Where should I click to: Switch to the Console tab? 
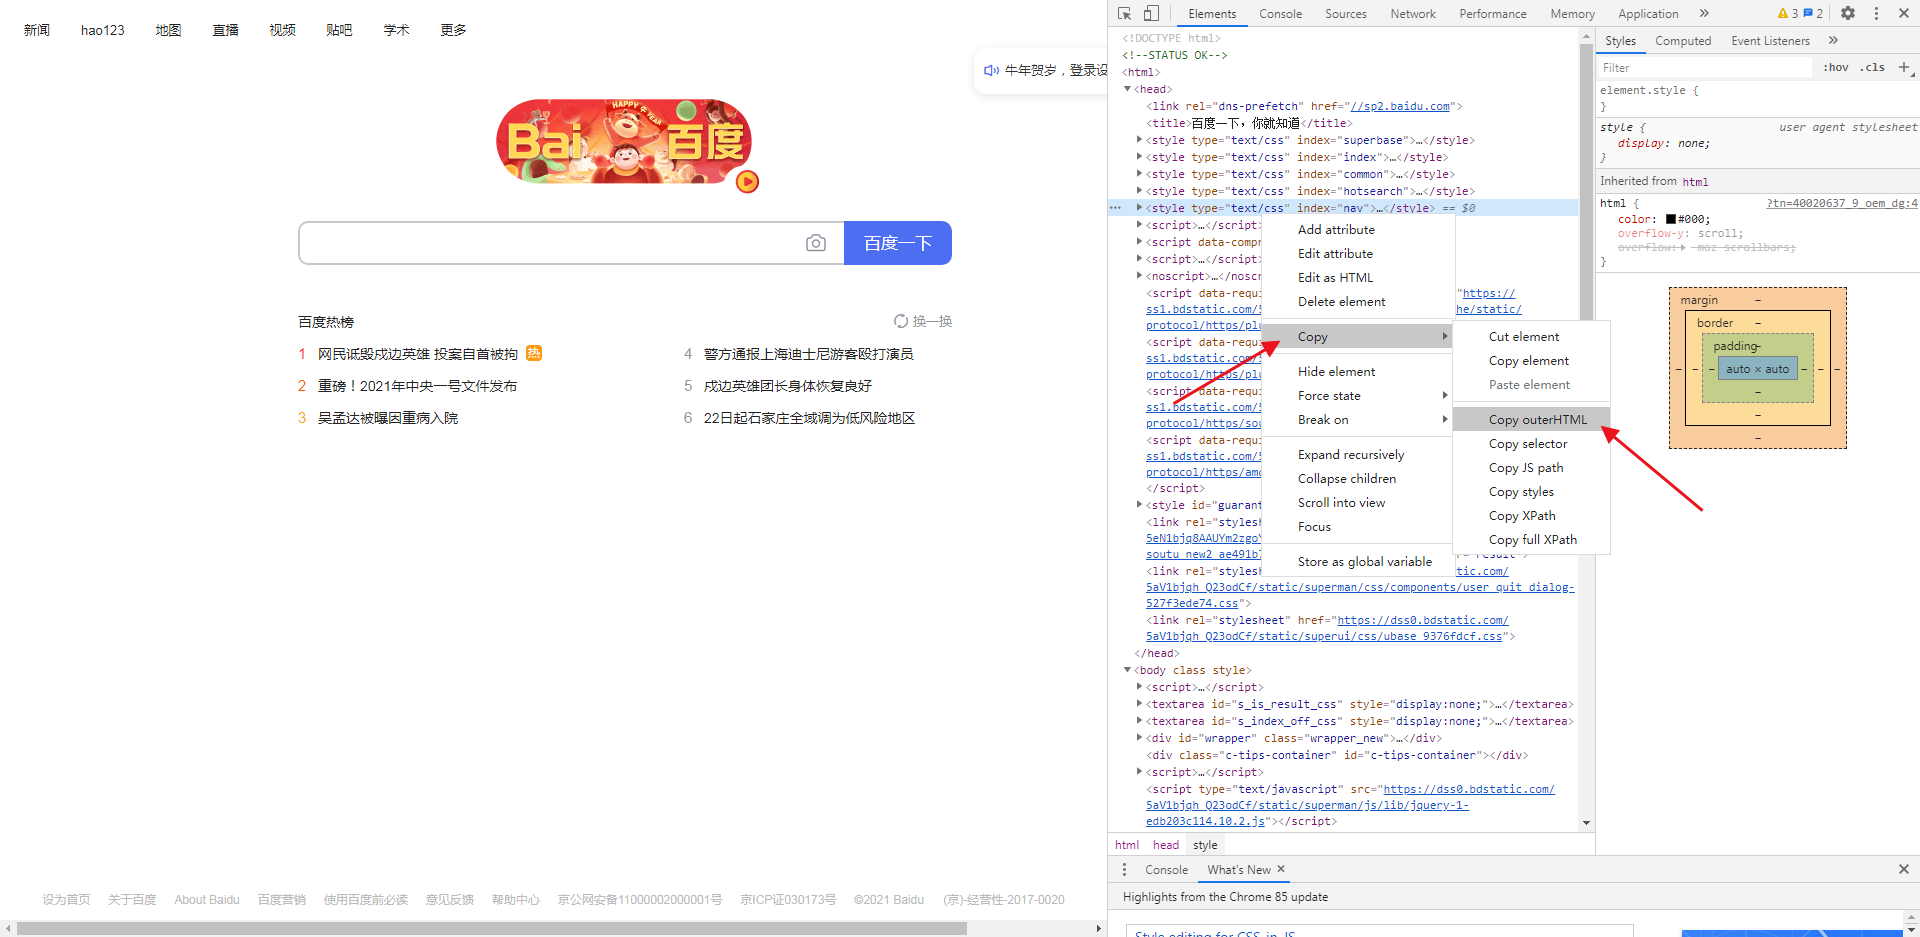click(x=1280, y=13)
